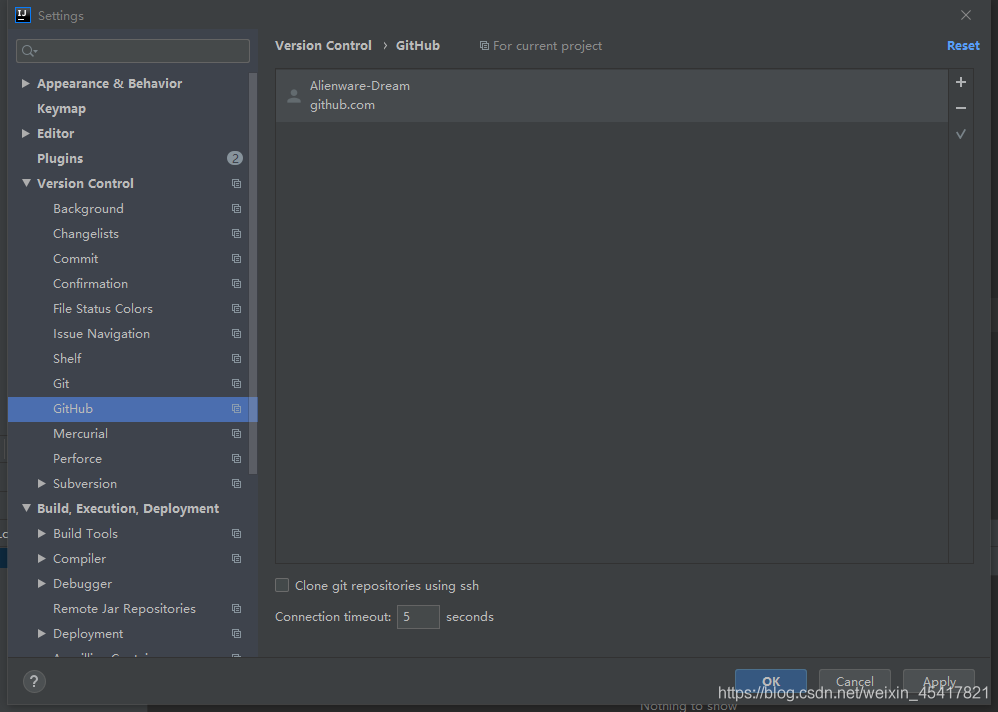Click the project-level icon beside Mercurial

tap(236, 433)
